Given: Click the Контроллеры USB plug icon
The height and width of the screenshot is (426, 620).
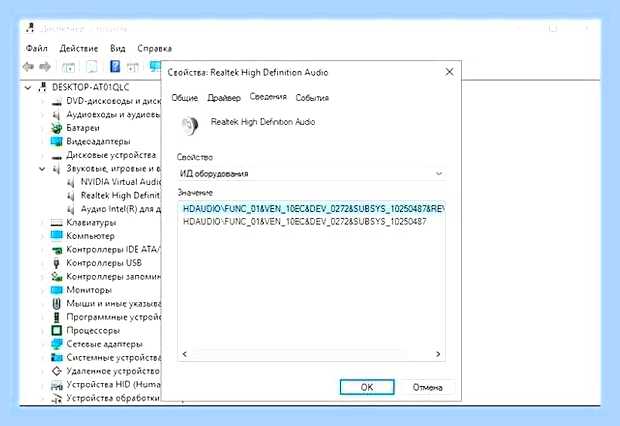Looking at the screenshot, I should [x=57, y=263].
